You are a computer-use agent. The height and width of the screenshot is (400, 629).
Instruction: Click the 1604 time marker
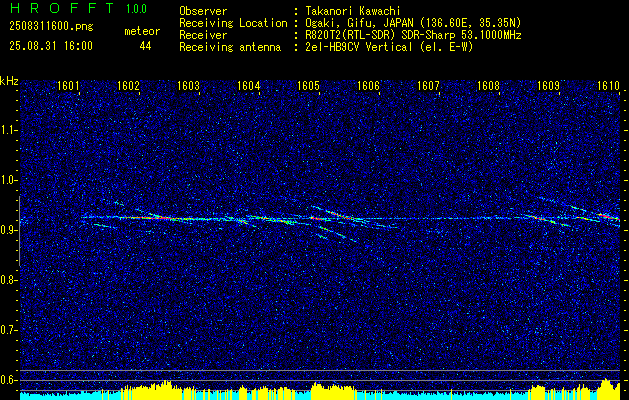point(248,85)
